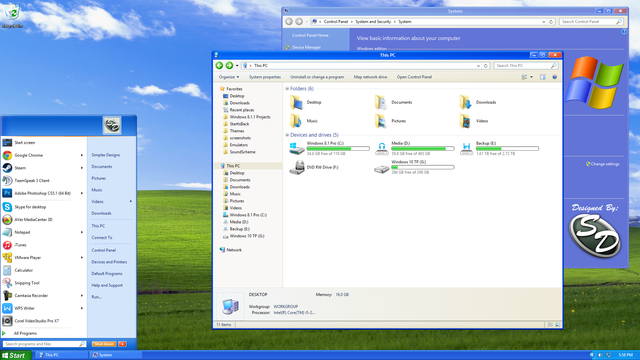Refresh the This PC address bar
640x360 pixels.
coord(486,66)
